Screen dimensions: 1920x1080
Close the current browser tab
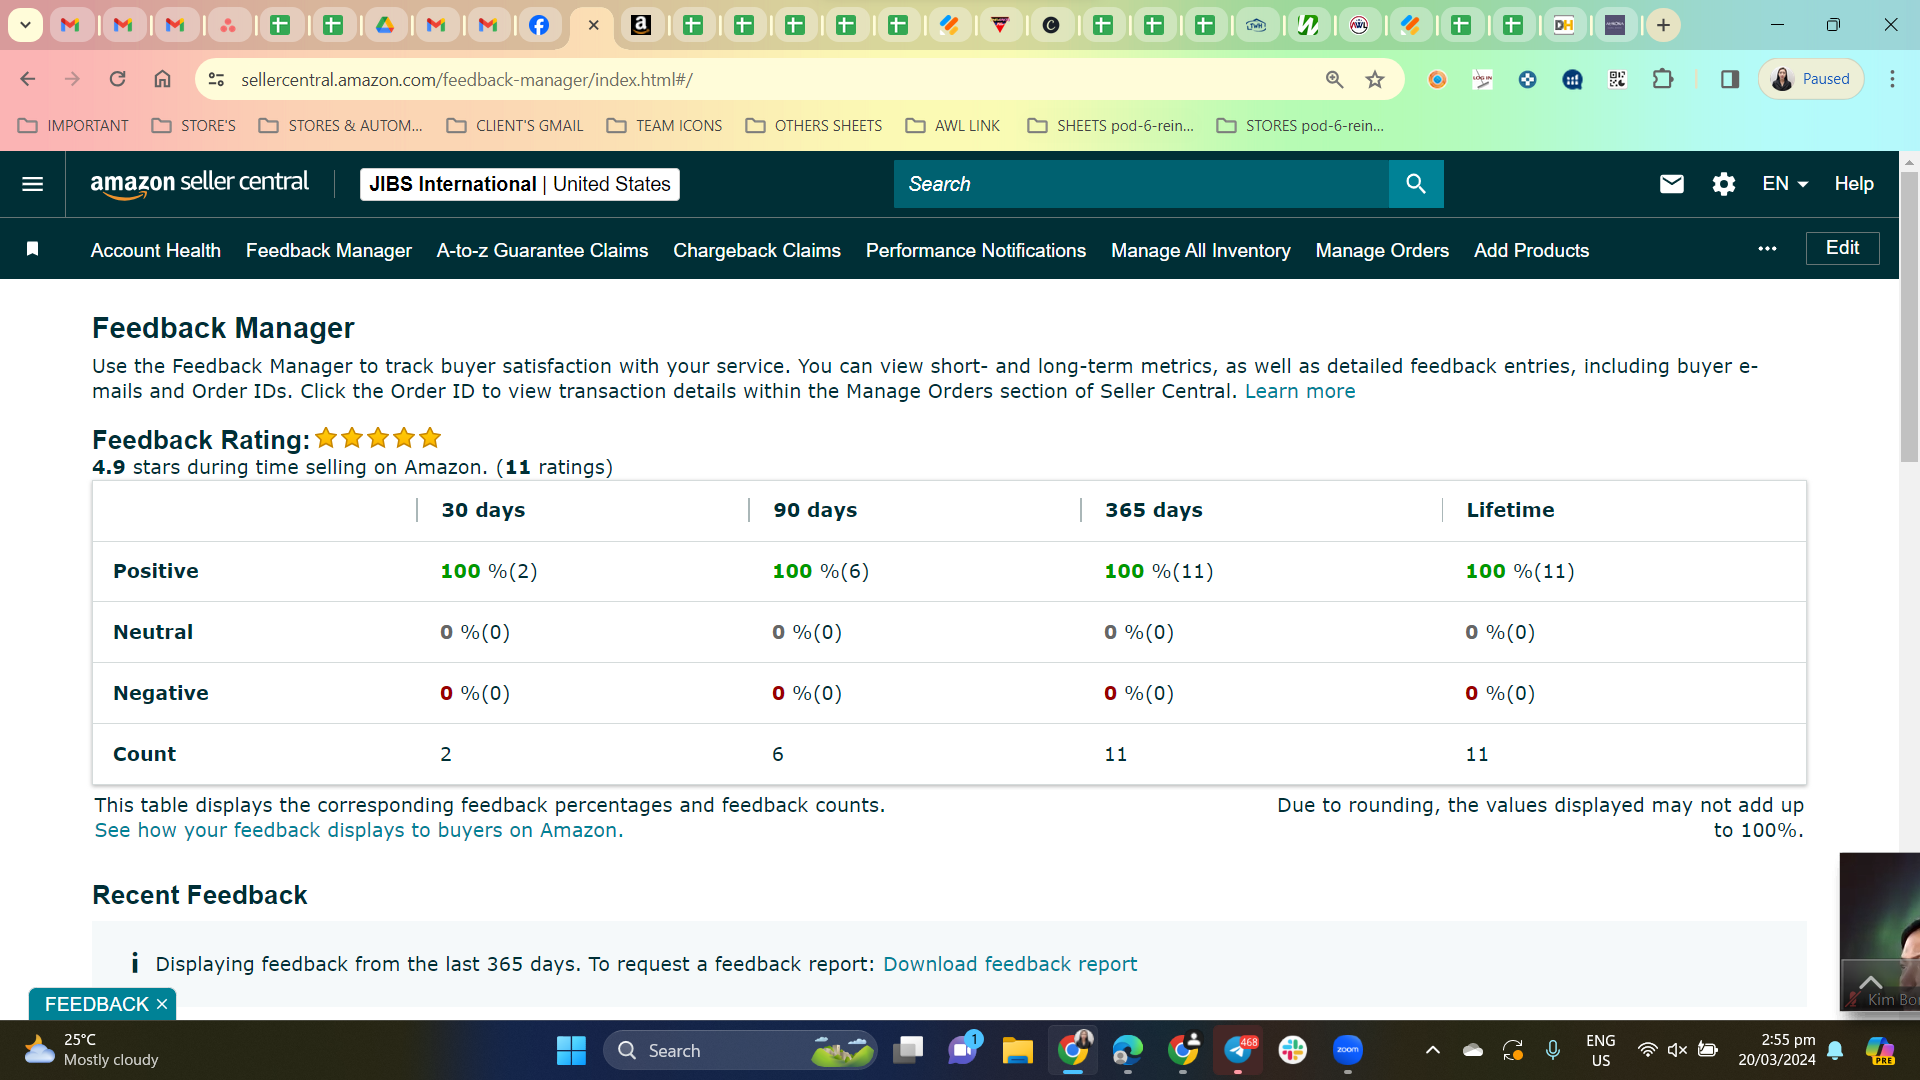click(593, 25)
